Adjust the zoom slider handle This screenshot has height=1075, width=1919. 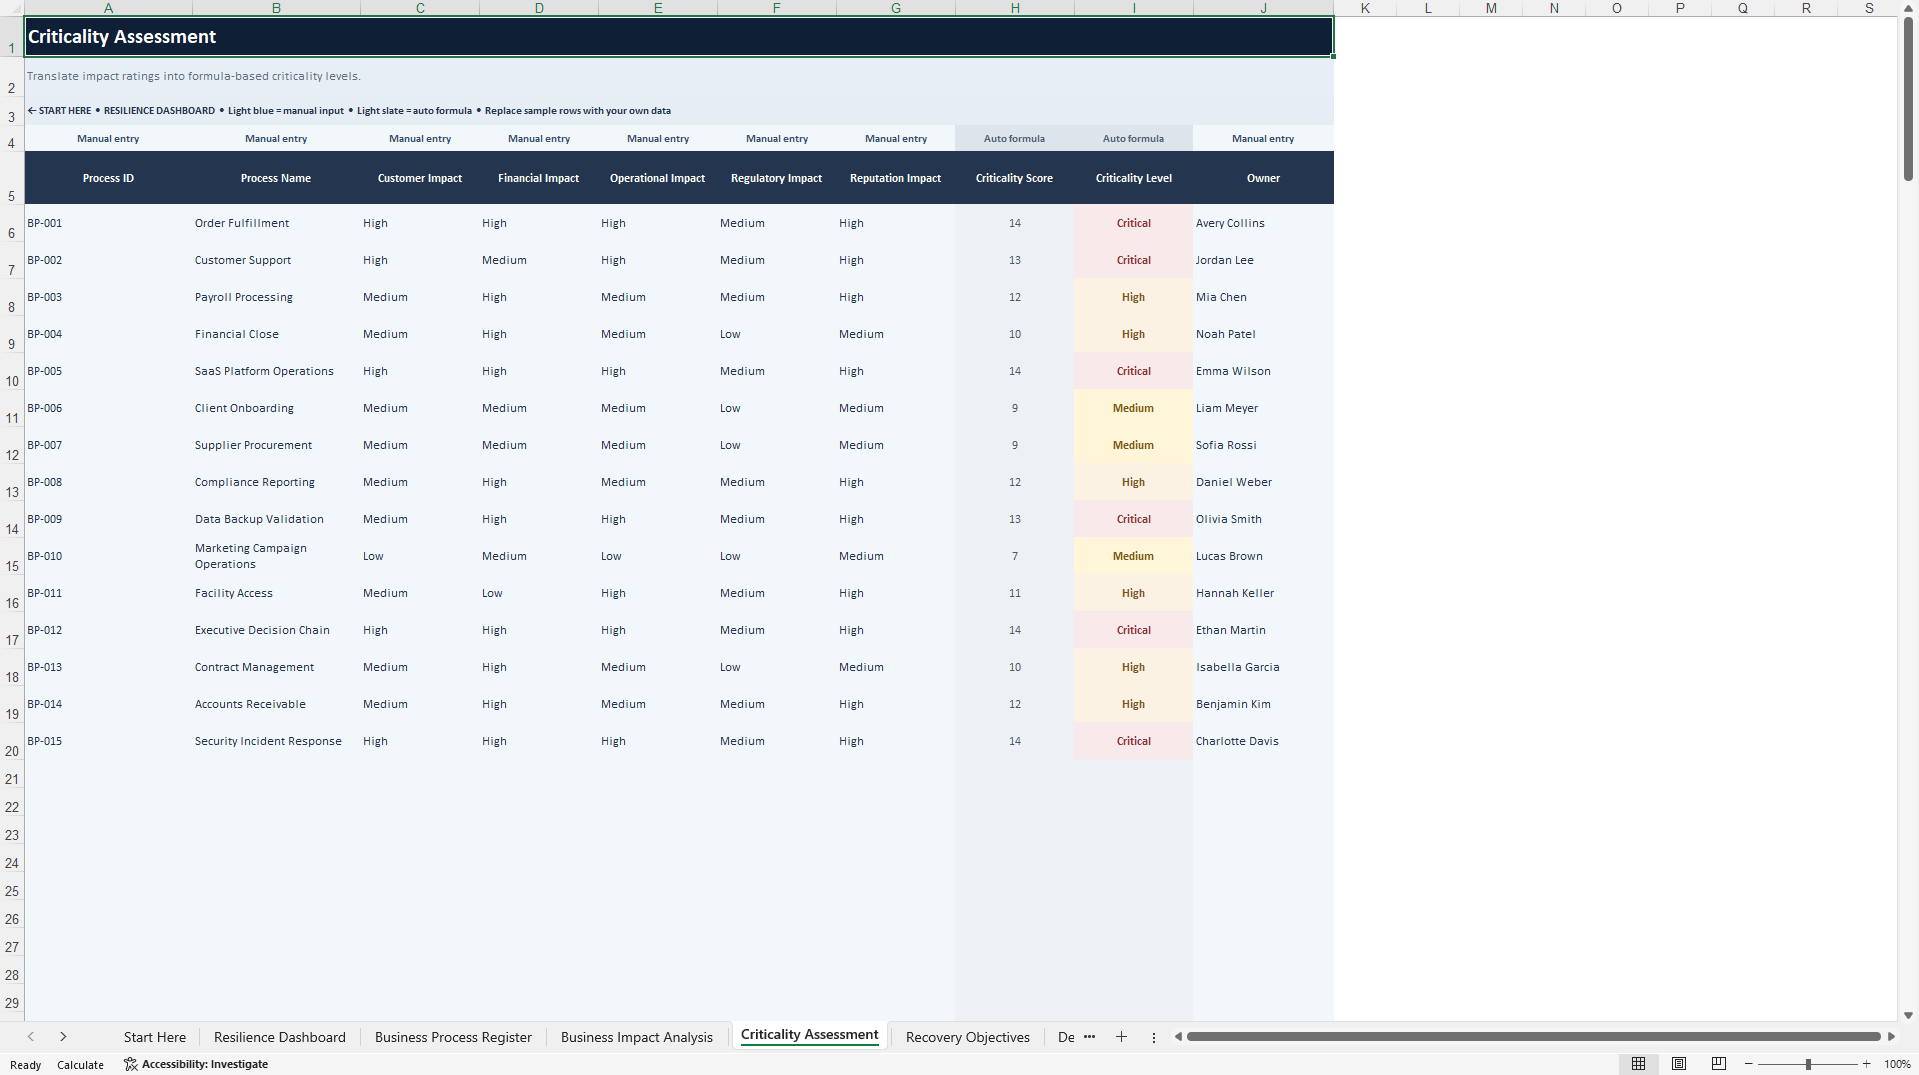(1808, 1064)
